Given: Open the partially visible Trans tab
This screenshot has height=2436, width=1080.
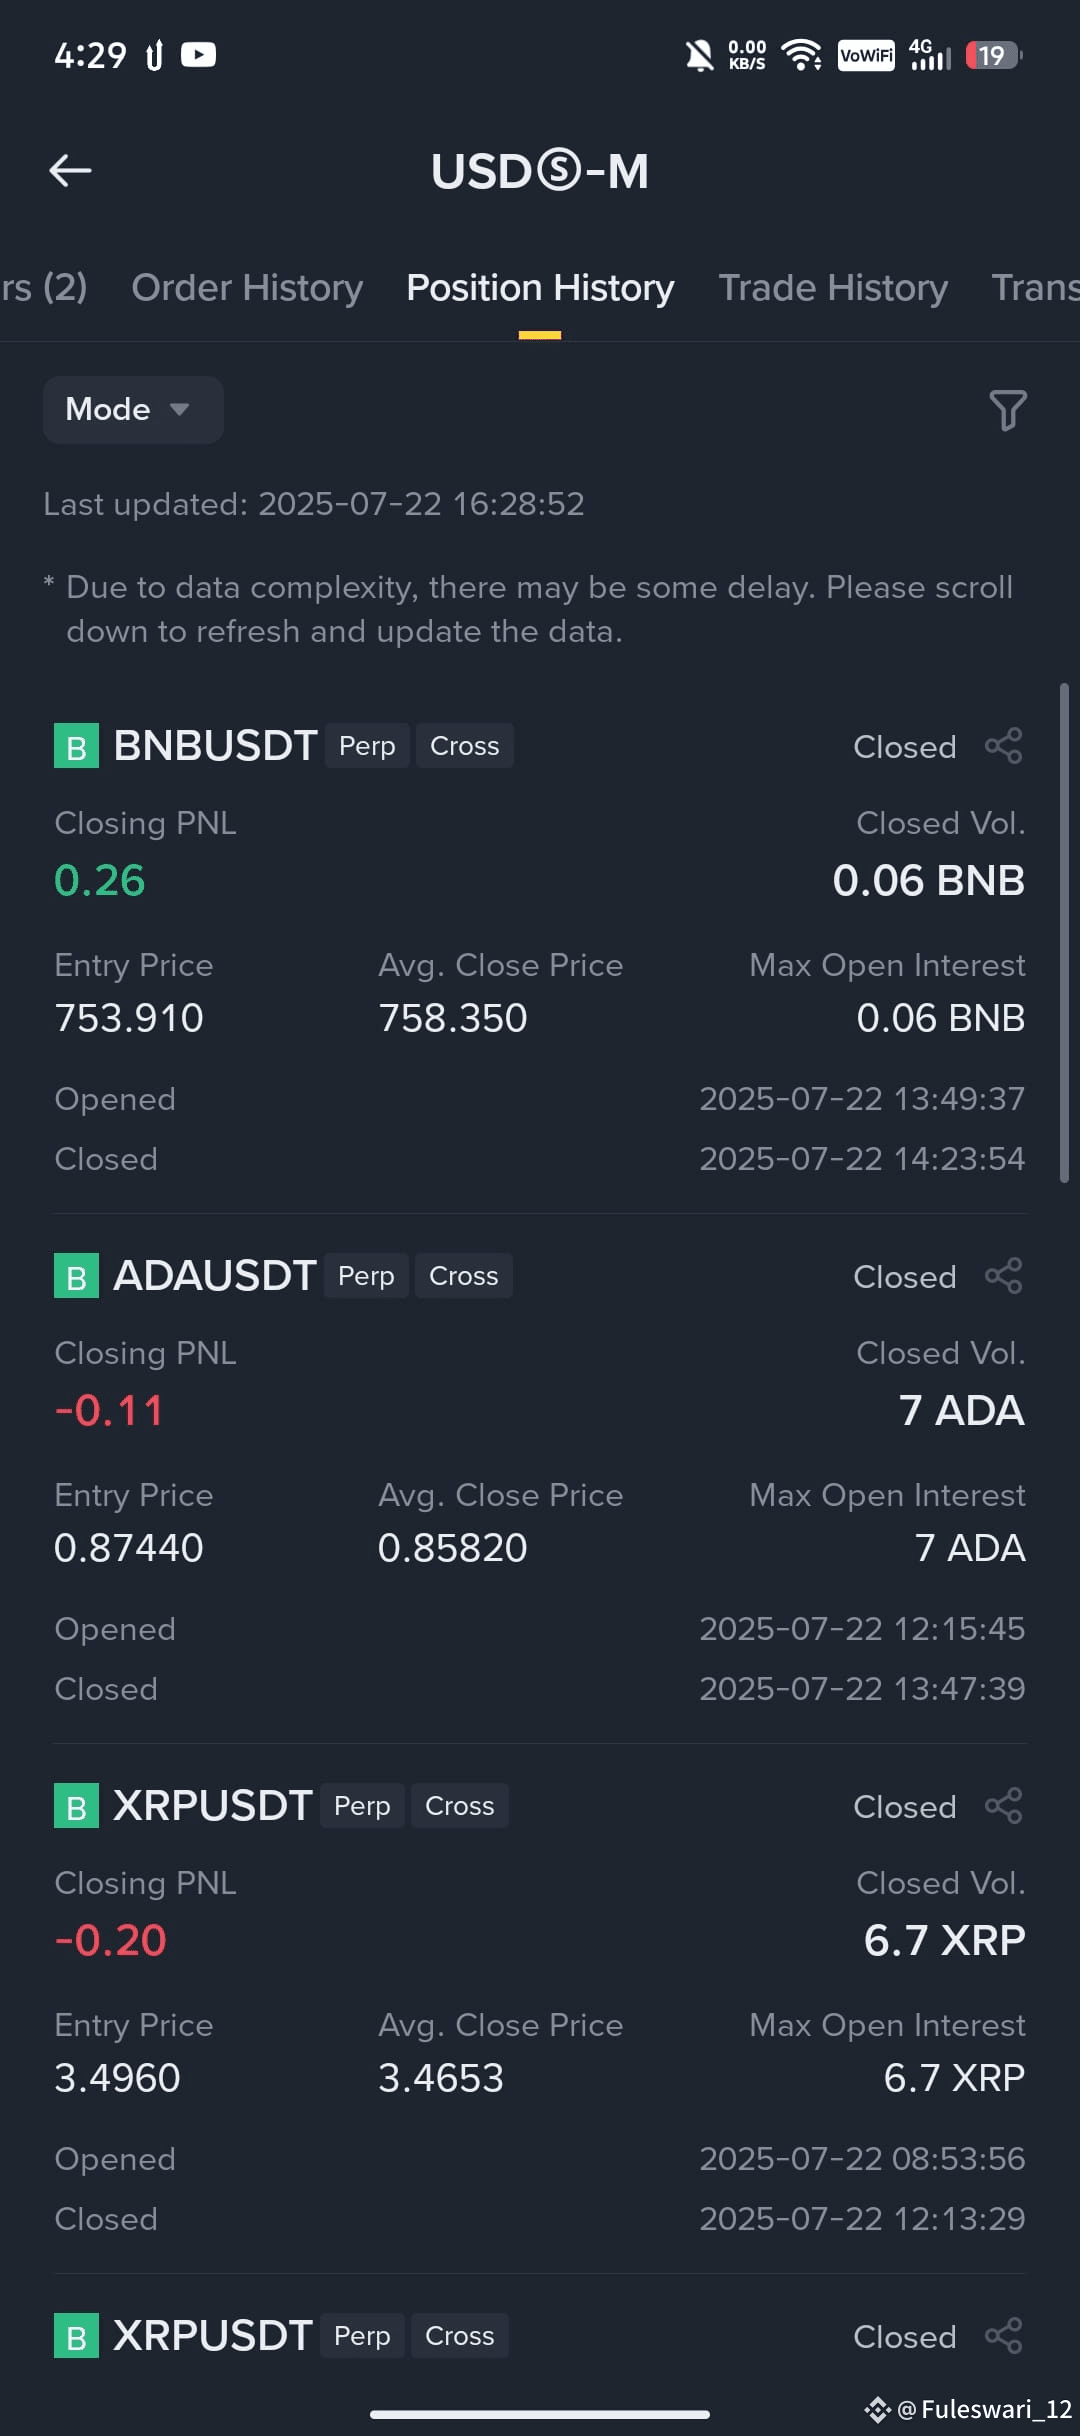Looking at the screenshot, I should pyautogui.click(x=1035, y=288).
